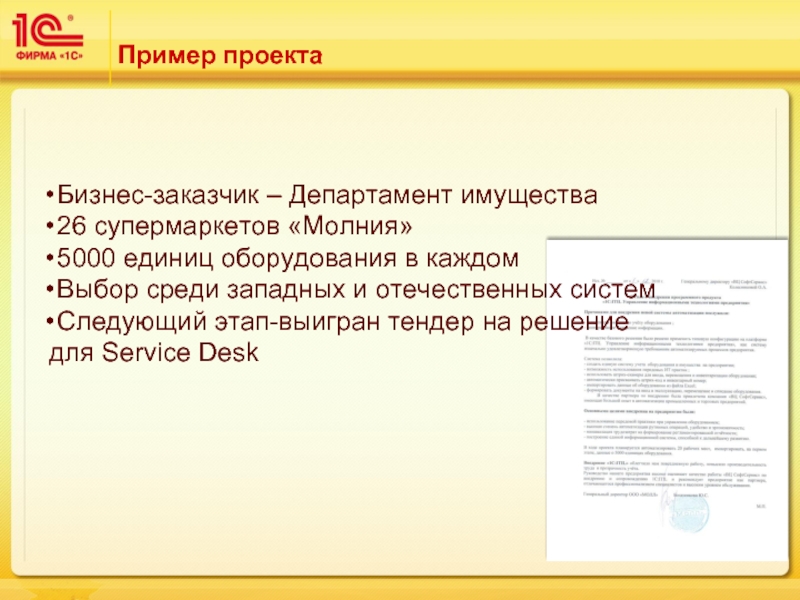Viewport: 800px width, 600px height.
Task: Open the scanned reference letter thumbnail
Action: point(667,399)
